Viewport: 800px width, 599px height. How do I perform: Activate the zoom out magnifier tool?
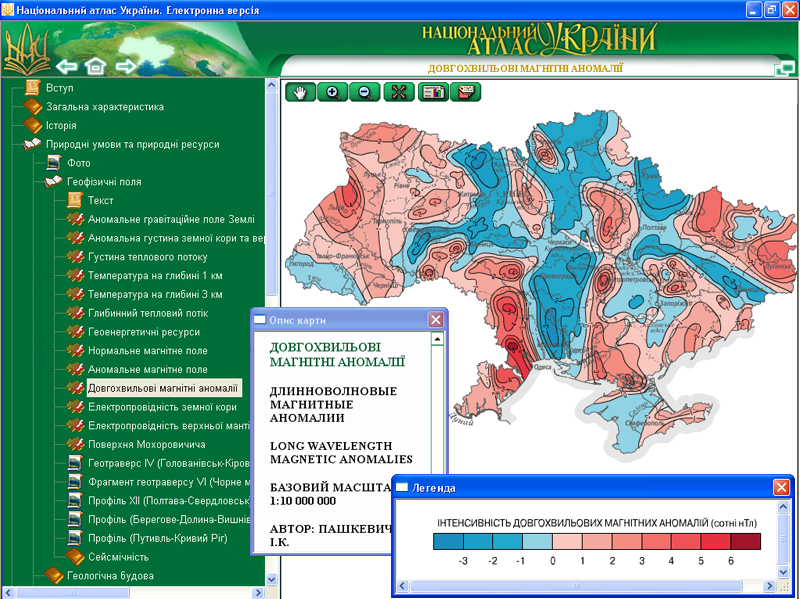[x=364, y=92]
